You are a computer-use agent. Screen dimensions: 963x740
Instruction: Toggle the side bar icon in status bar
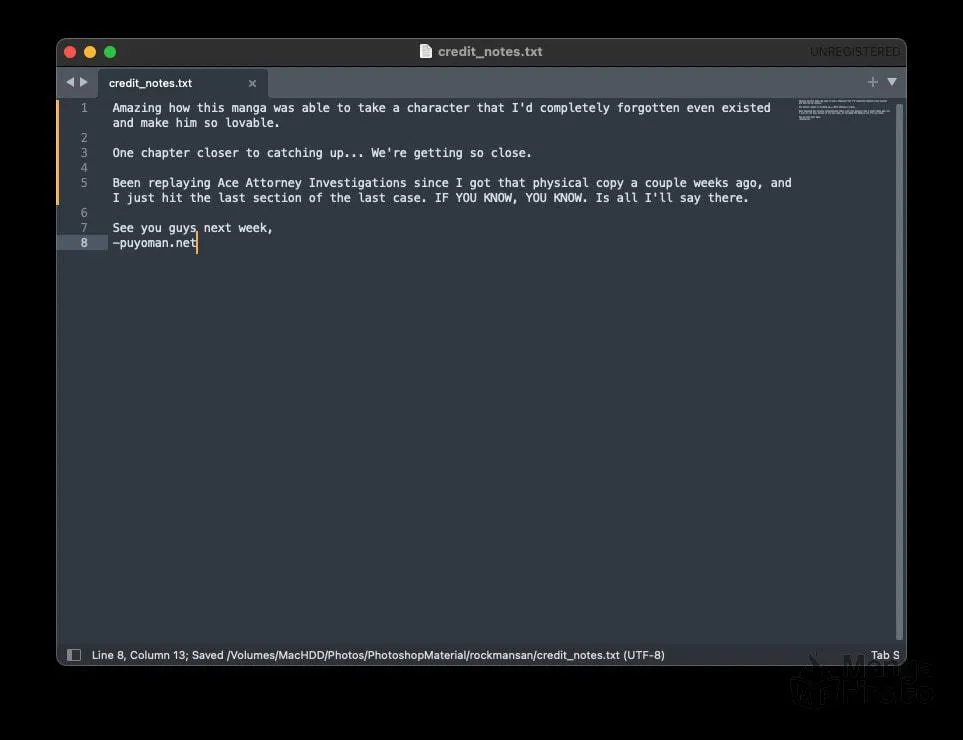74,655
